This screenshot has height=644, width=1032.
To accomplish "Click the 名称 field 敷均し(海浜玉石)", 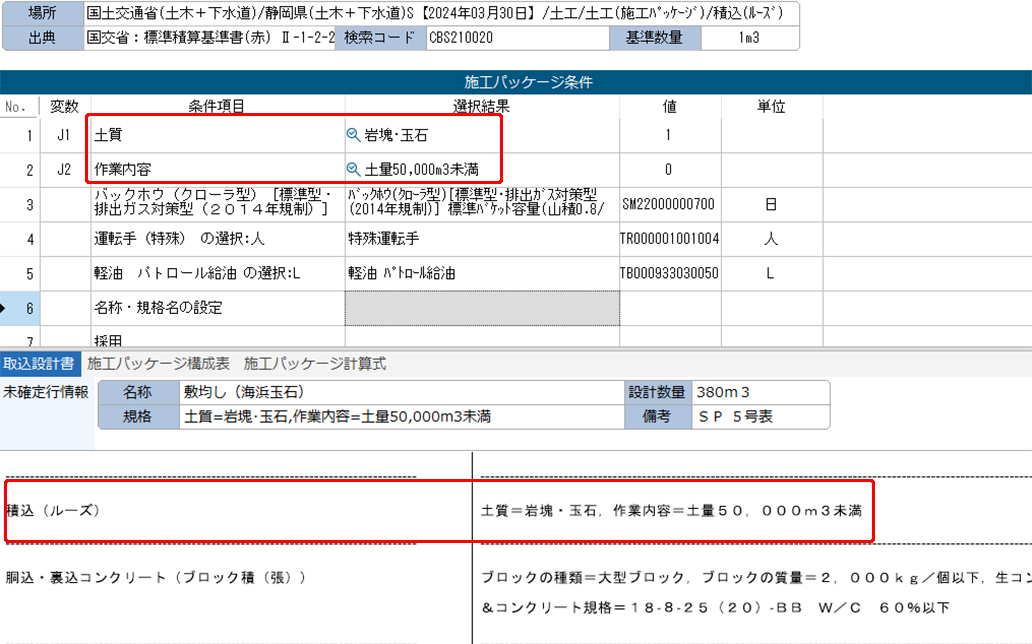I will (x=400, y=392).
